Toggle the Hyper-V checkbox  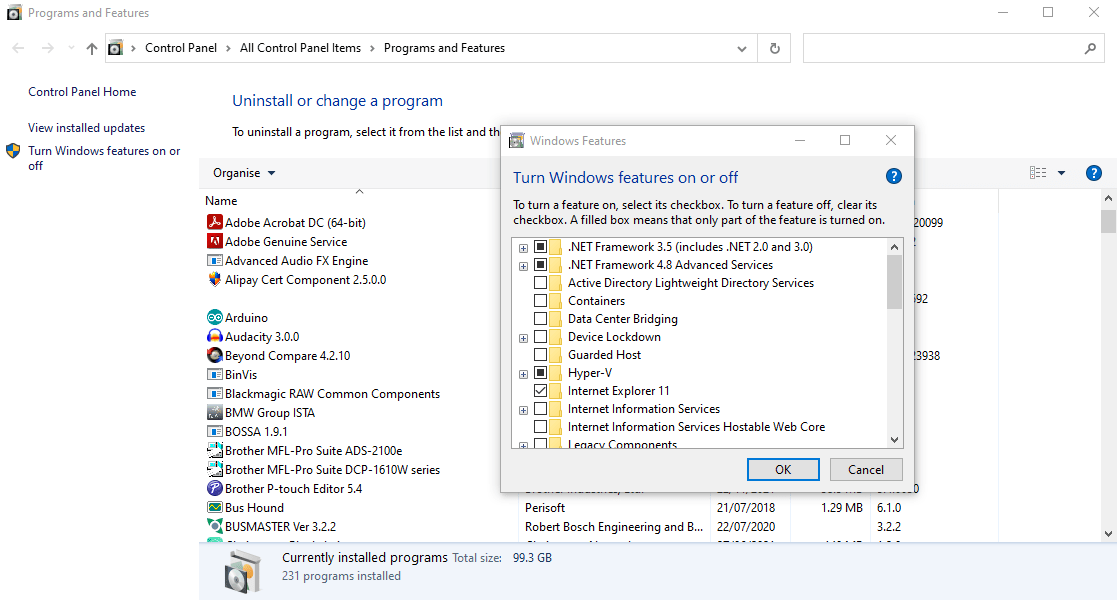click(540, 373)
